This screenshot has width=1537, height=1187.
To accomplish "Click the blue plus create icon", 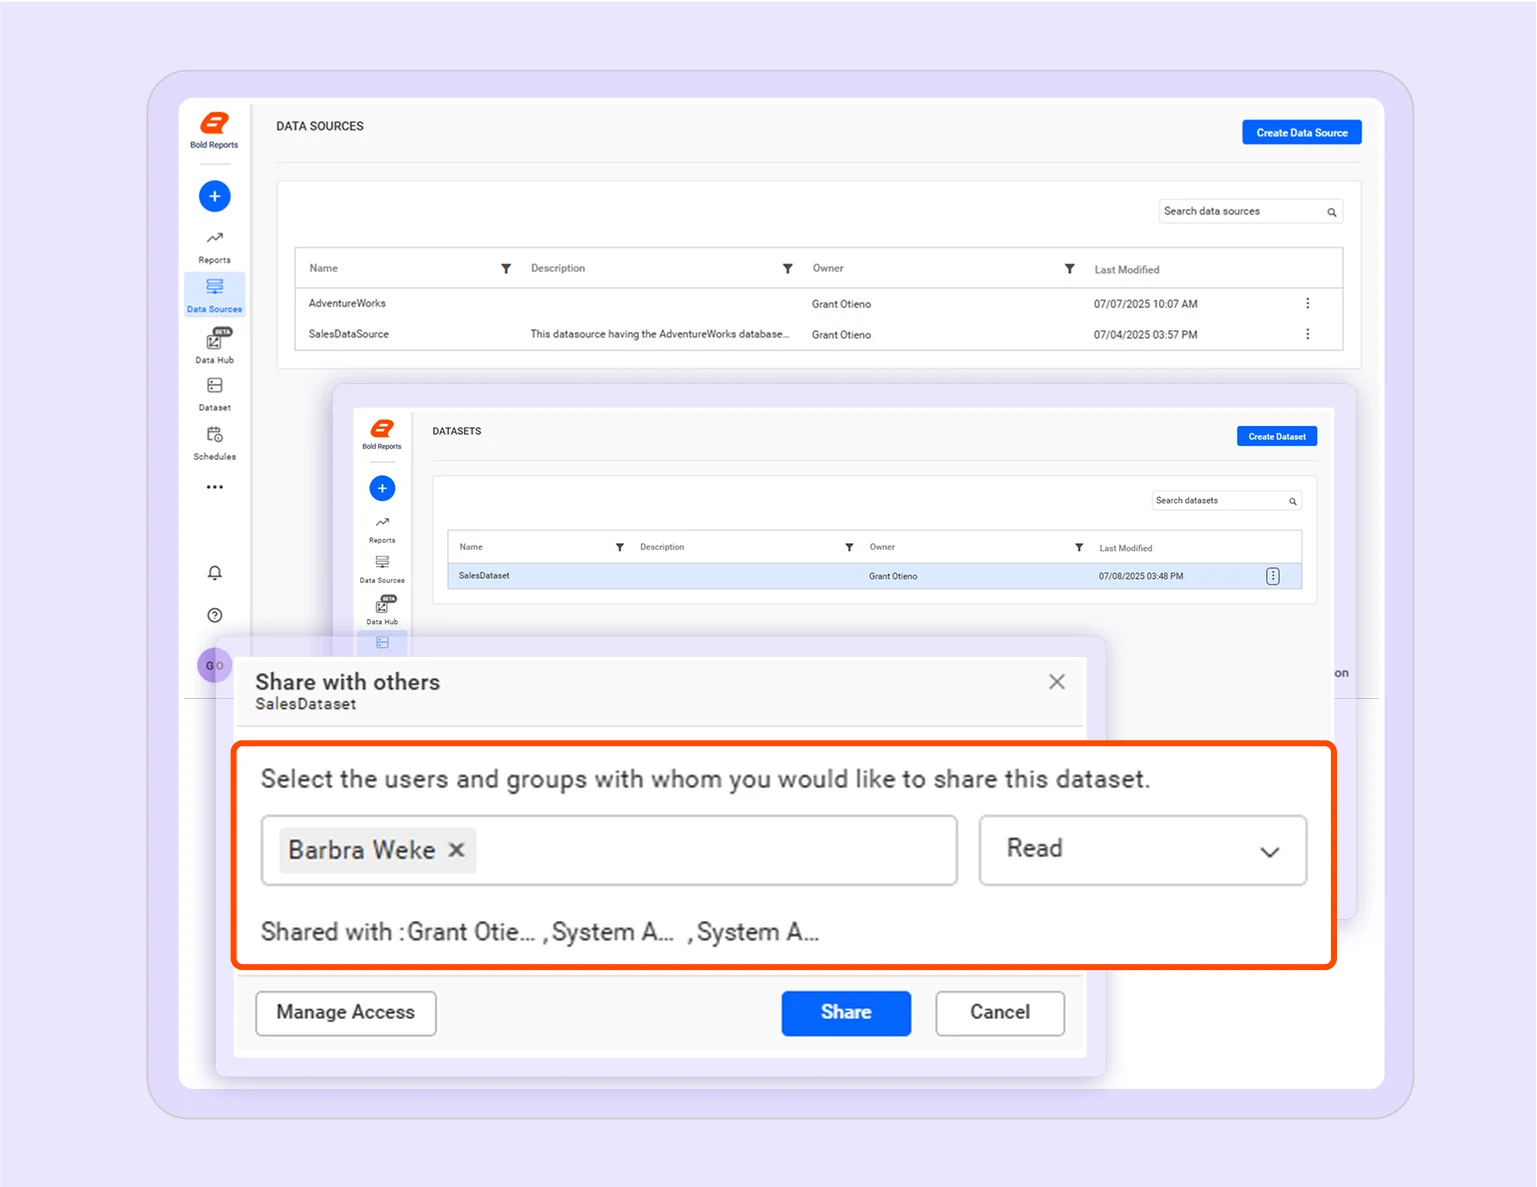I will click(x=213, y=196).
